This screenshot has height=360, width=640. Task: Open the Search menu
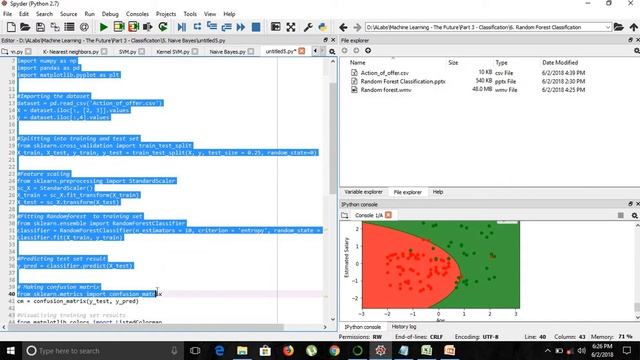(x=44, y=14)
